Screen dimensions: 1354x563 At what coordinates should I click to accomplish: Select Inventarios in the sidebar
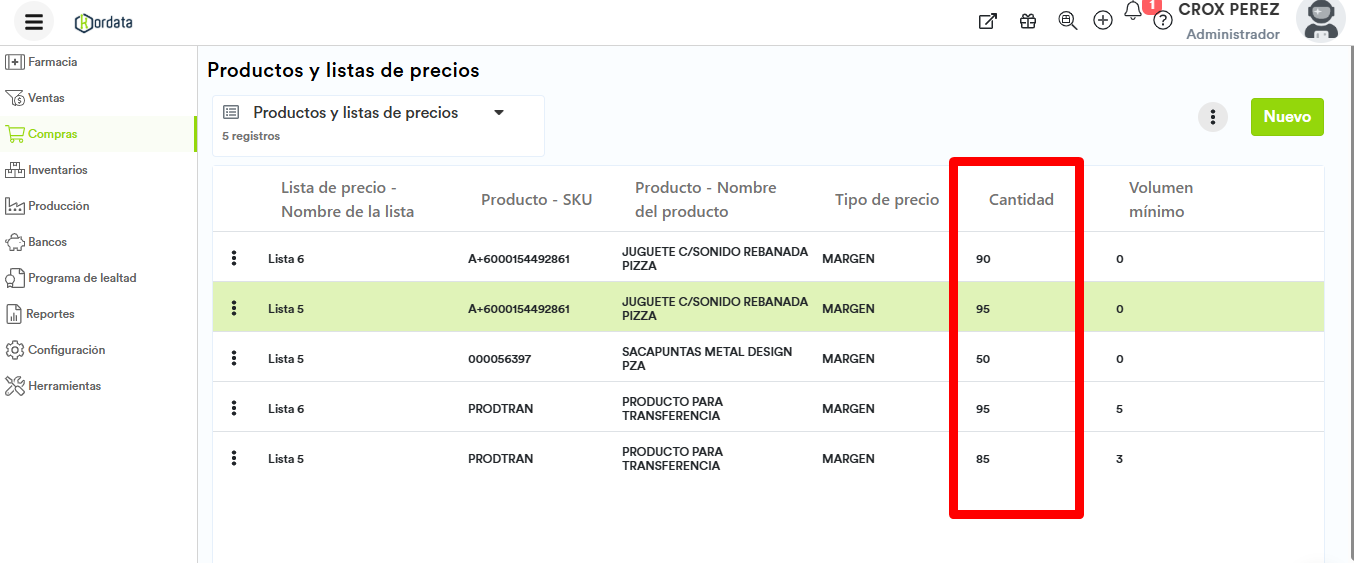(57, 170)
